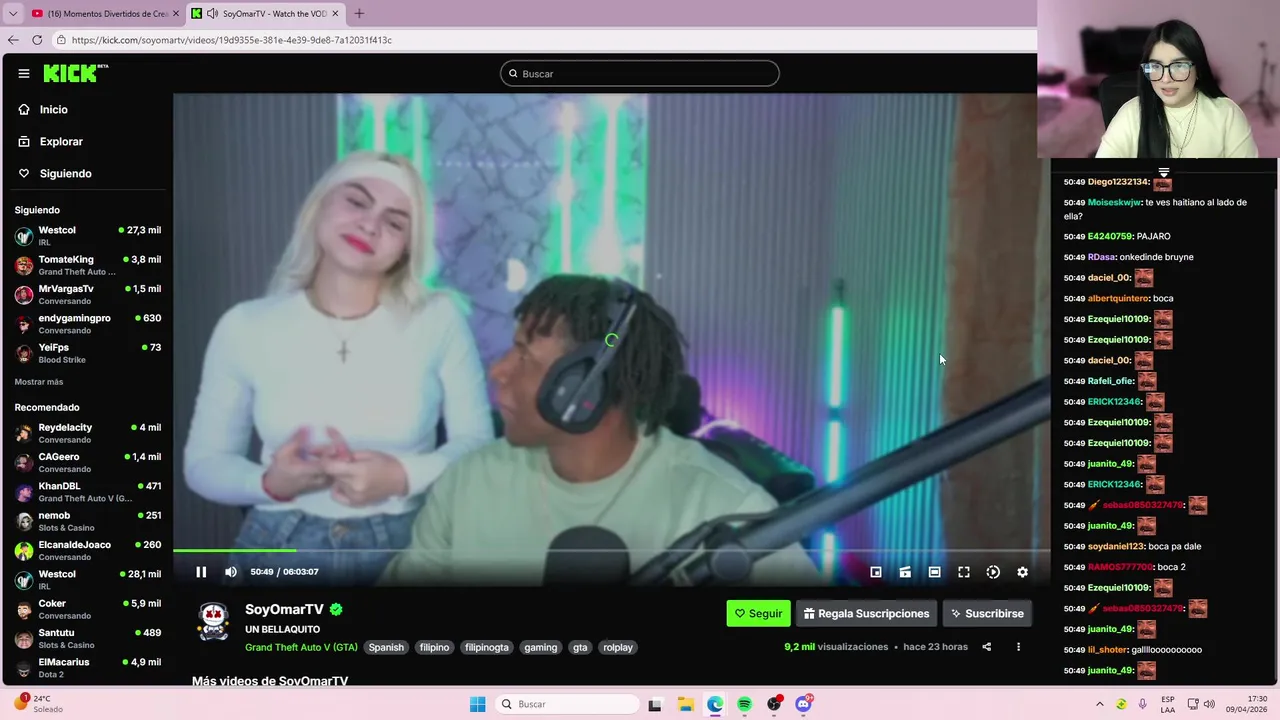The image size is (1280, 720).
Task: Open the Kick hamburger menu
Action: pos(24,73)
